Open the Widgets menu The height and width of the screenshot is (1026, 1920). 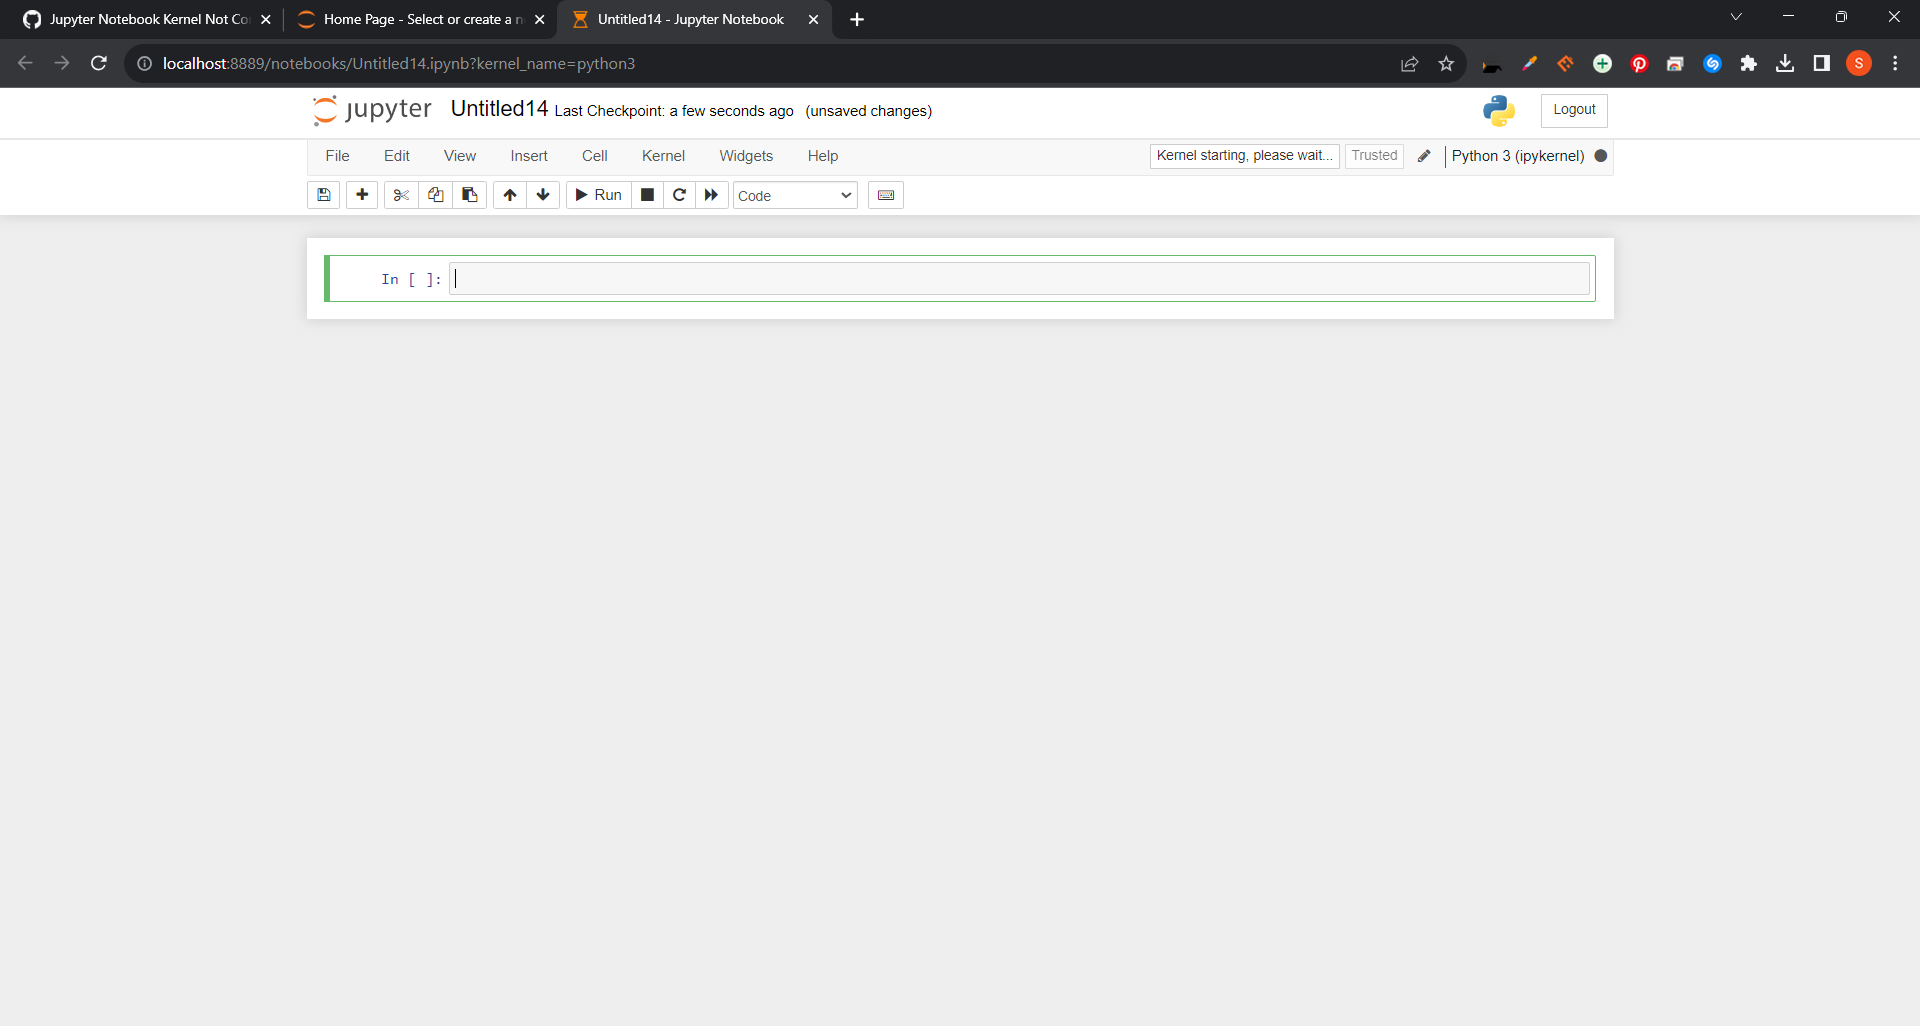746,156
